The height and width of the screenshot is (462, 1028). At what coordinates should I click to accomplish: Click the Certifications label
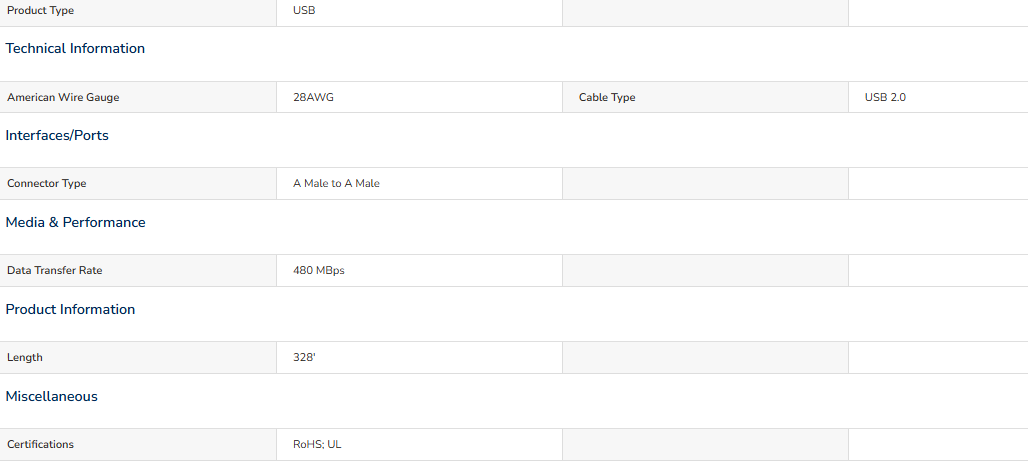(41, 444)
